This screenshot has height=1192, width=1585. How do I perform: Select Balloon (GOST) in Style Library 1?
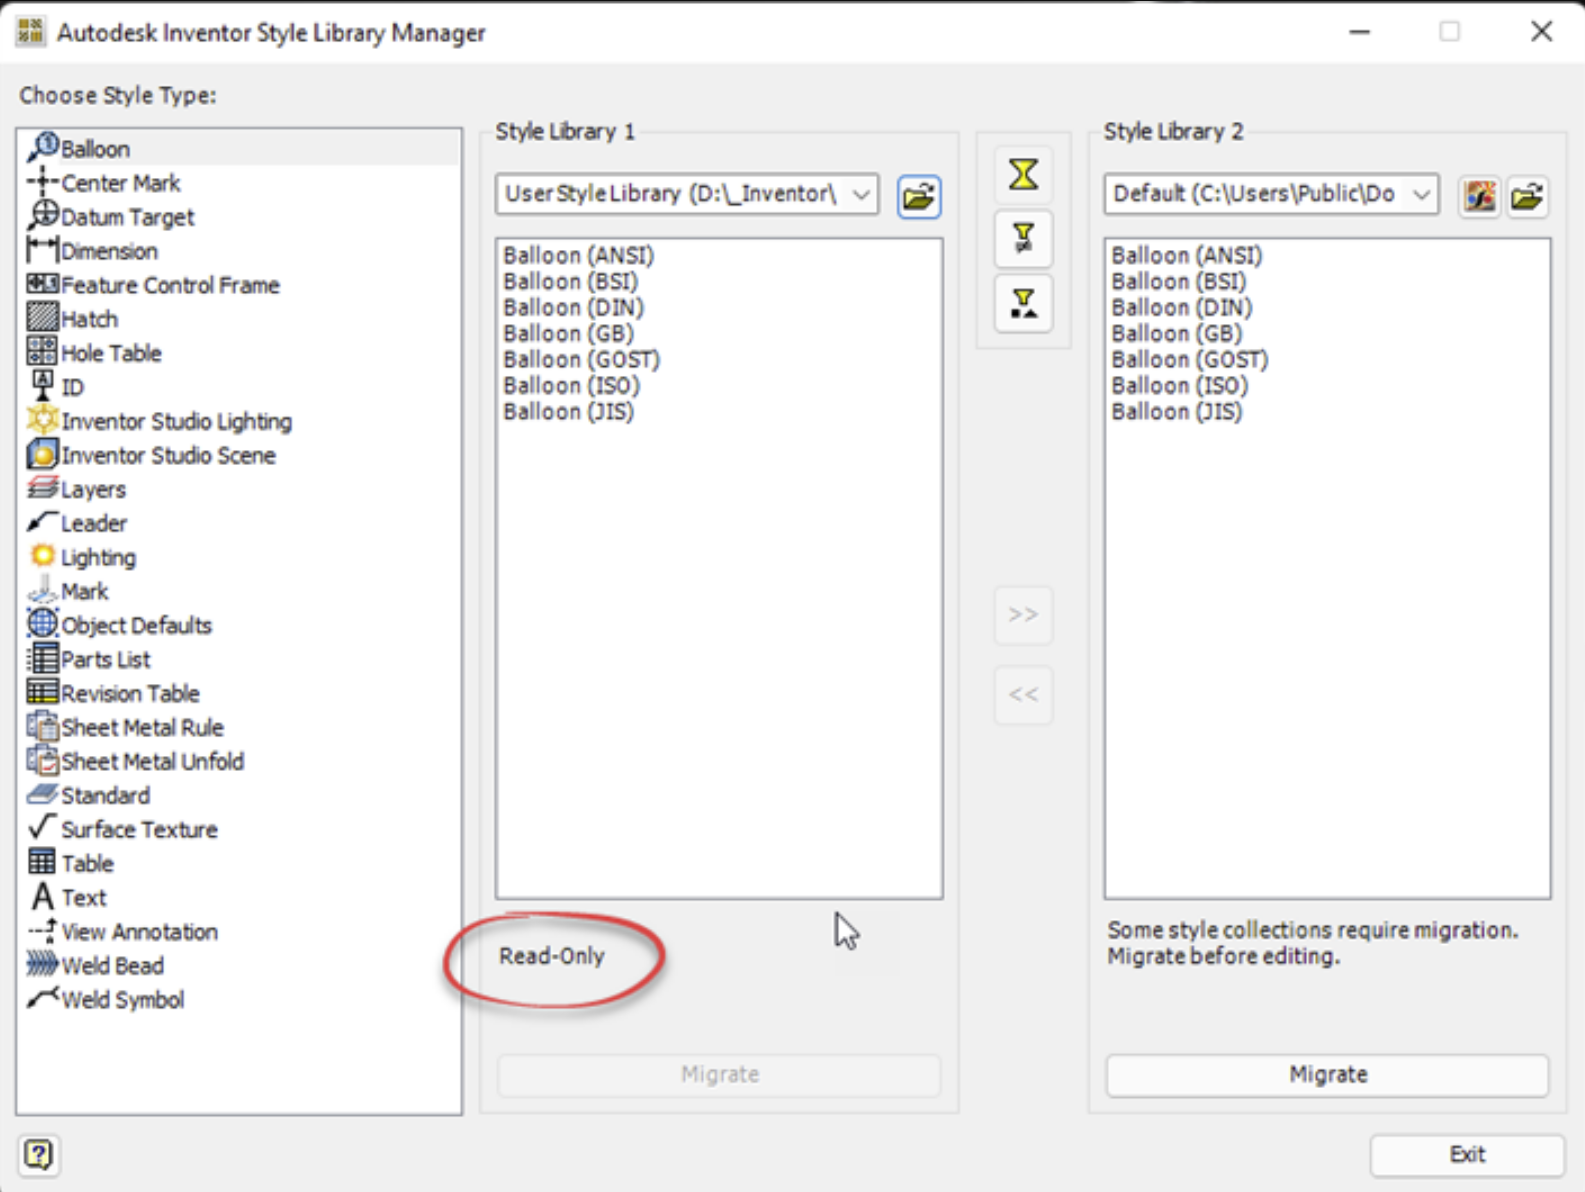click(x=582, y=359)
